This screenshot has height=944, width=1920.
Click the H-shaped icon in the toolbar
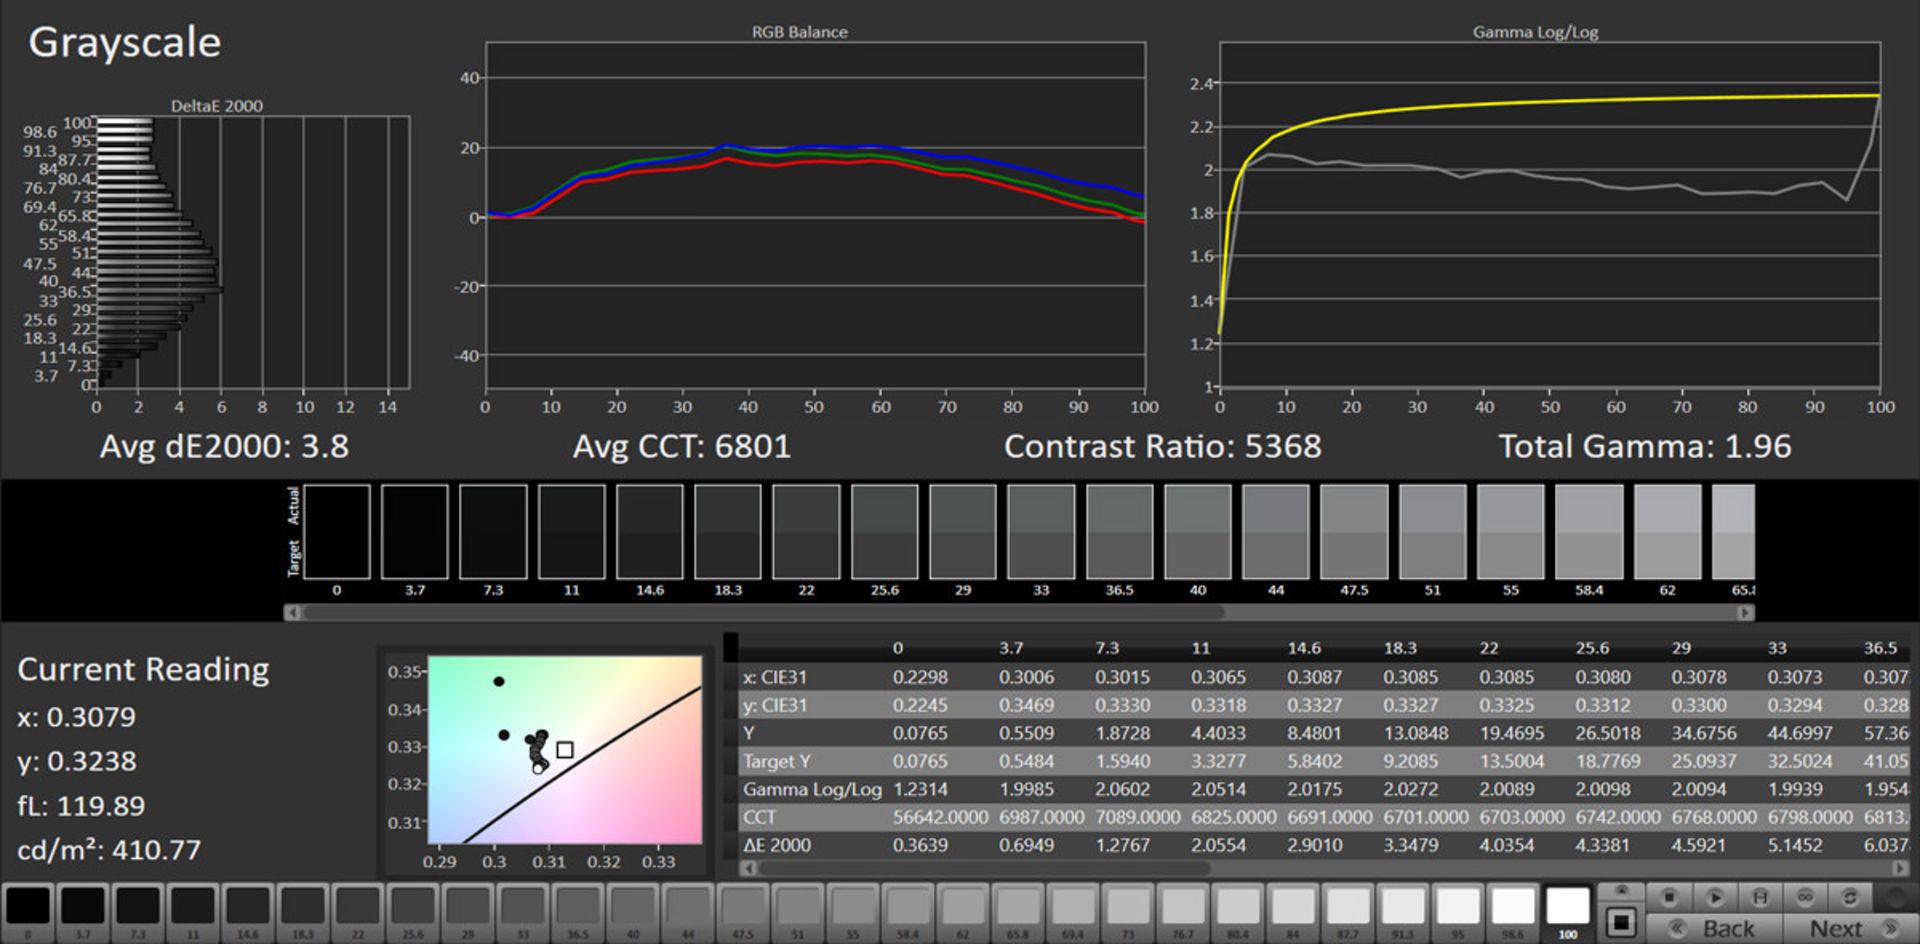coord(1760,897)
